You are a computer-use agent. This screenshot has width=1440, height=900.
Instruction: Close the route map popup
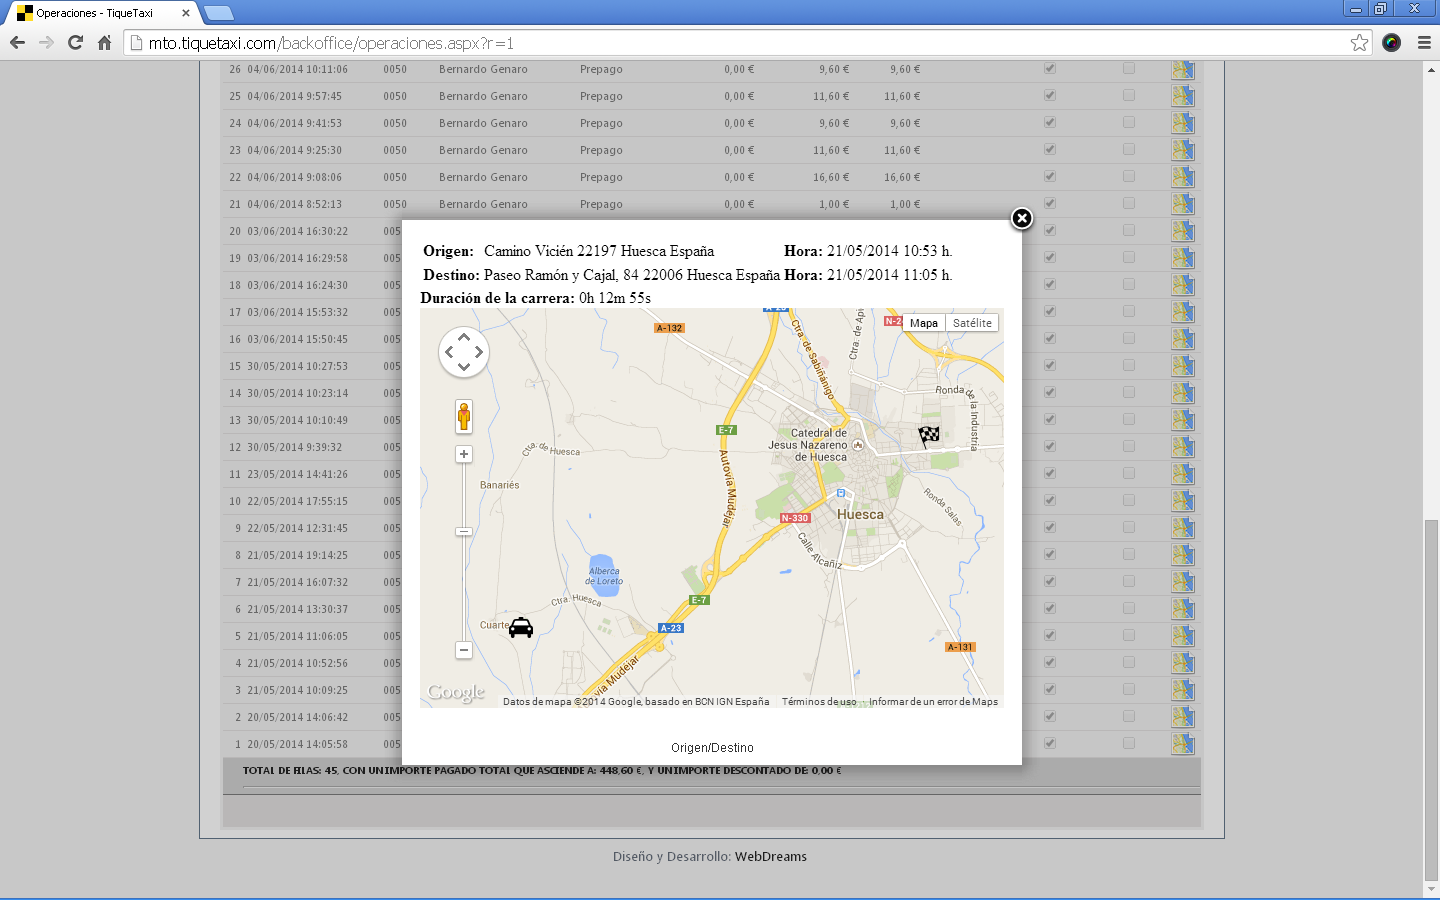click(1021, 218)
